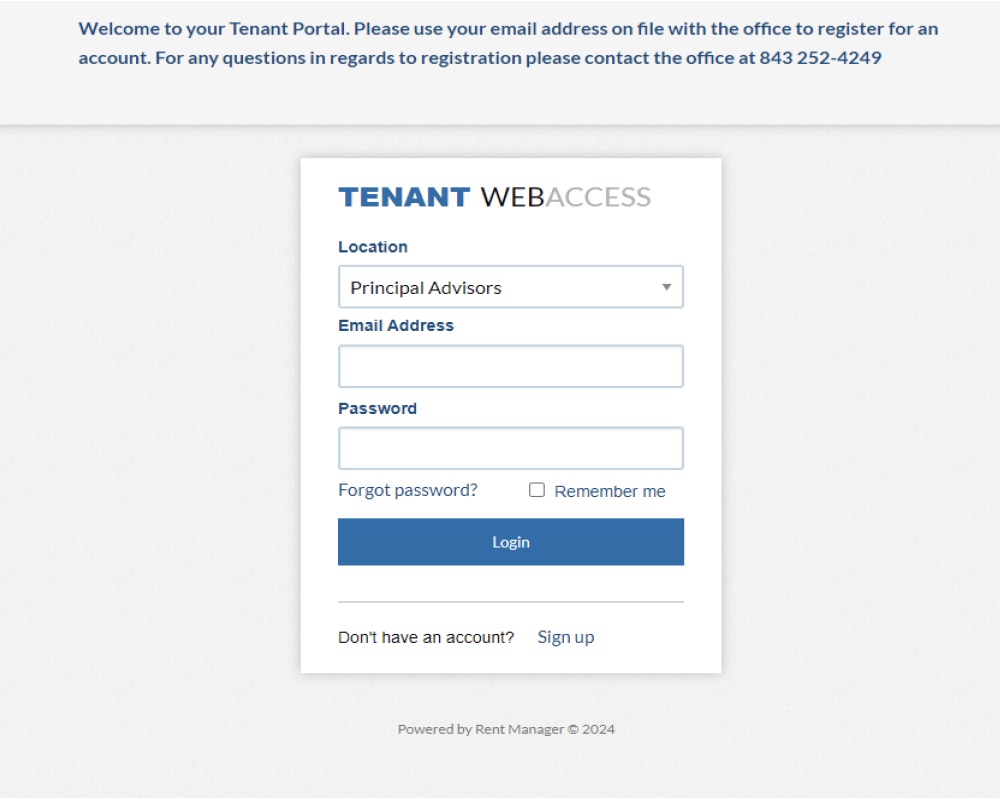Follow the Sign up link
Screen dimensions: 1000x798
[x=566, y=637]
